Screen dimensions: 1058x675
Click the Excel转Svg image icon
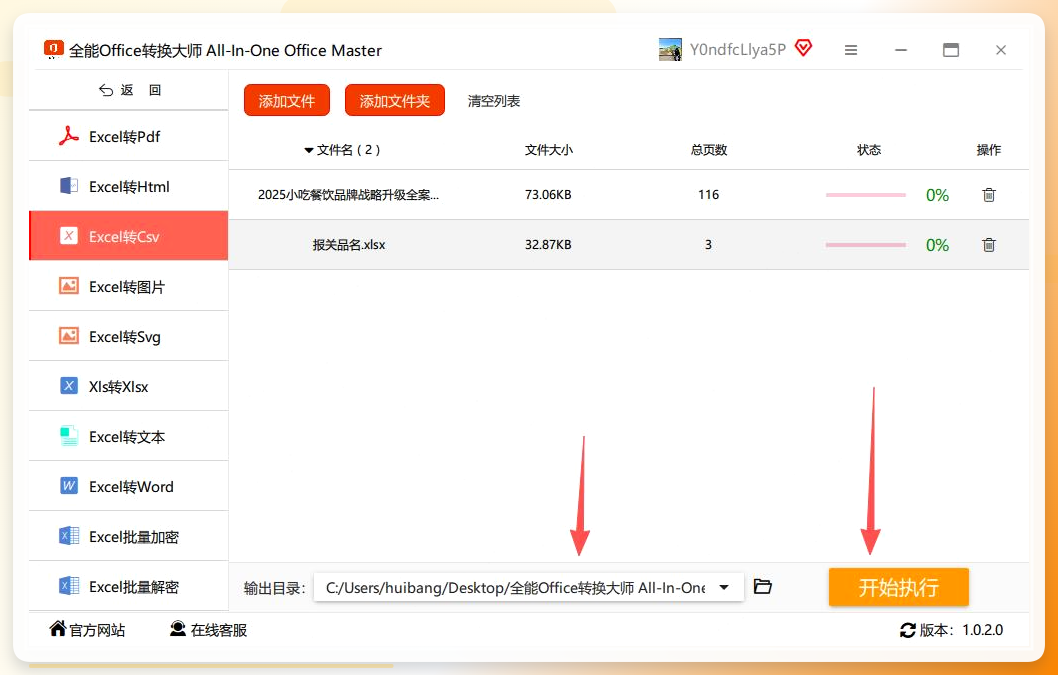[x=69, y=335]
